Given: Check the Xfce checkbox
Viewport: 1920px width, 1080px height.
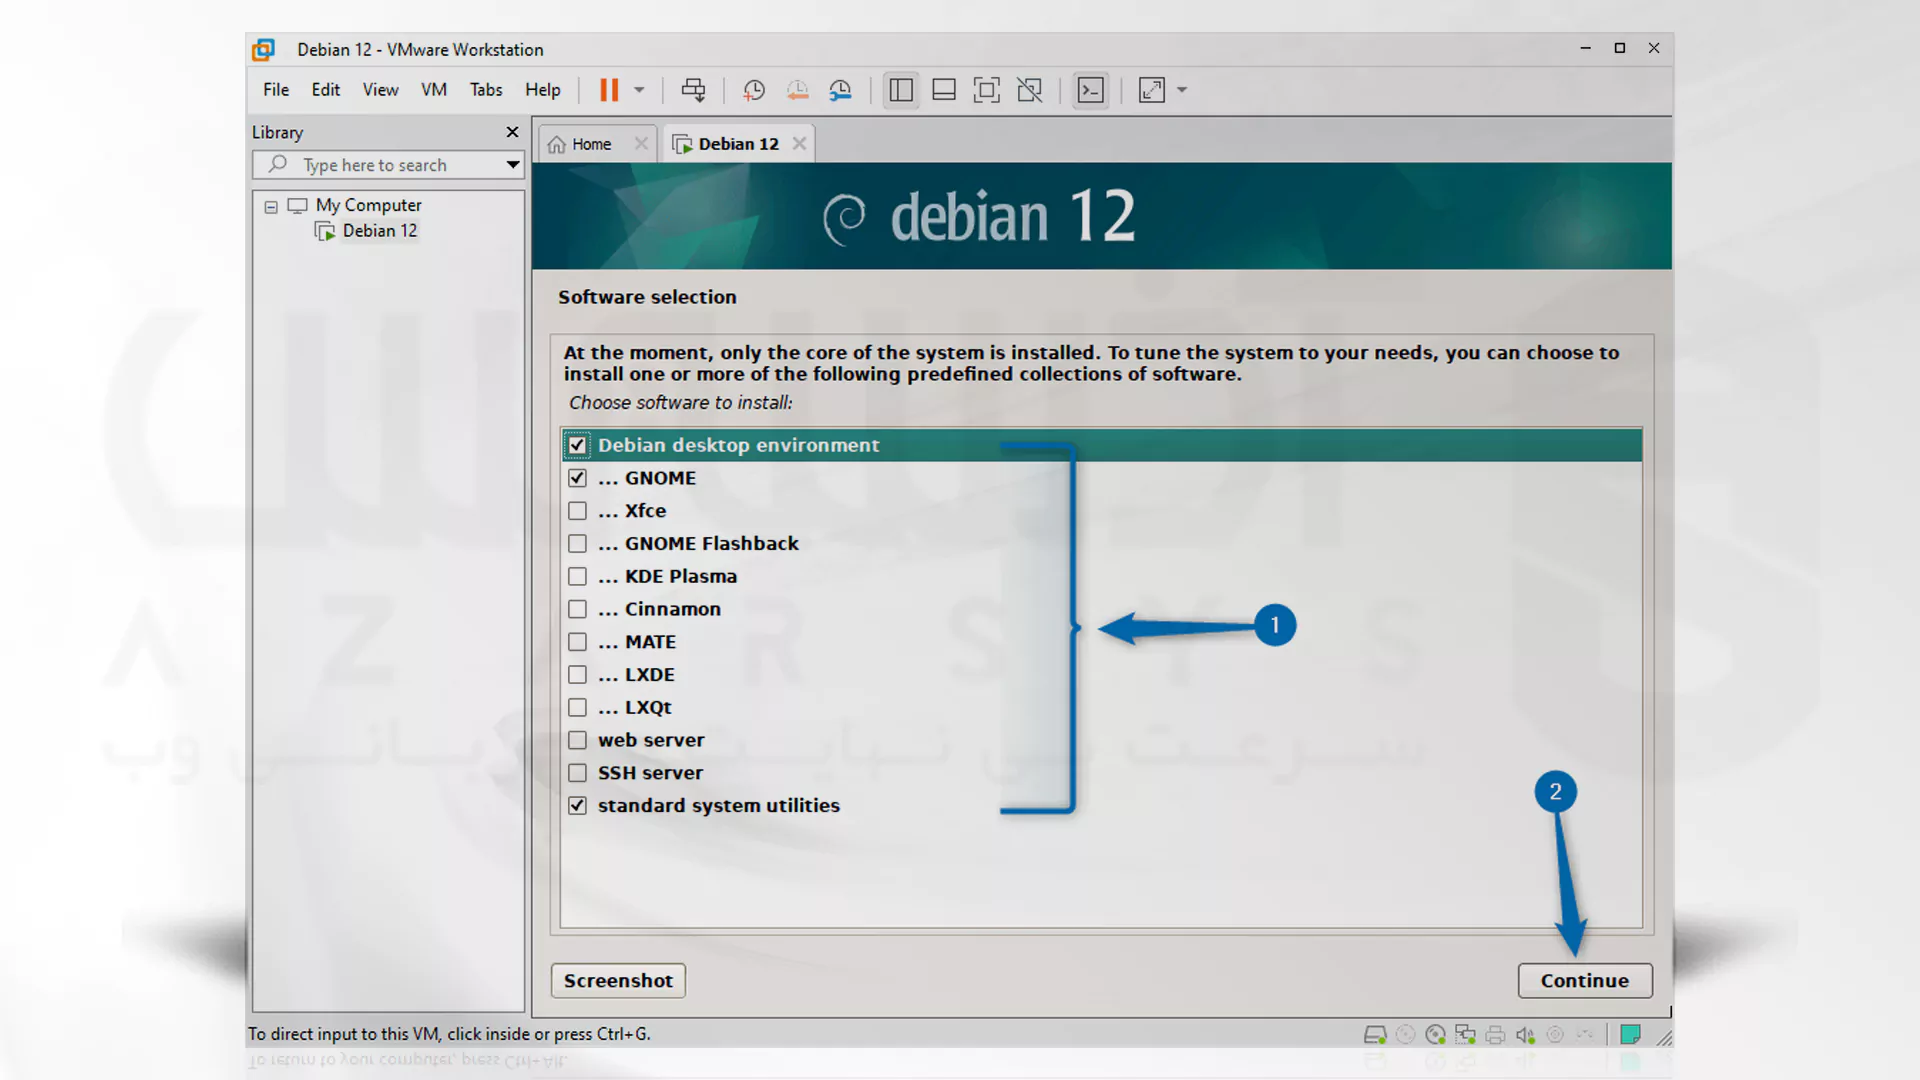Looking at the screenshot, I should tap(577, 511).
